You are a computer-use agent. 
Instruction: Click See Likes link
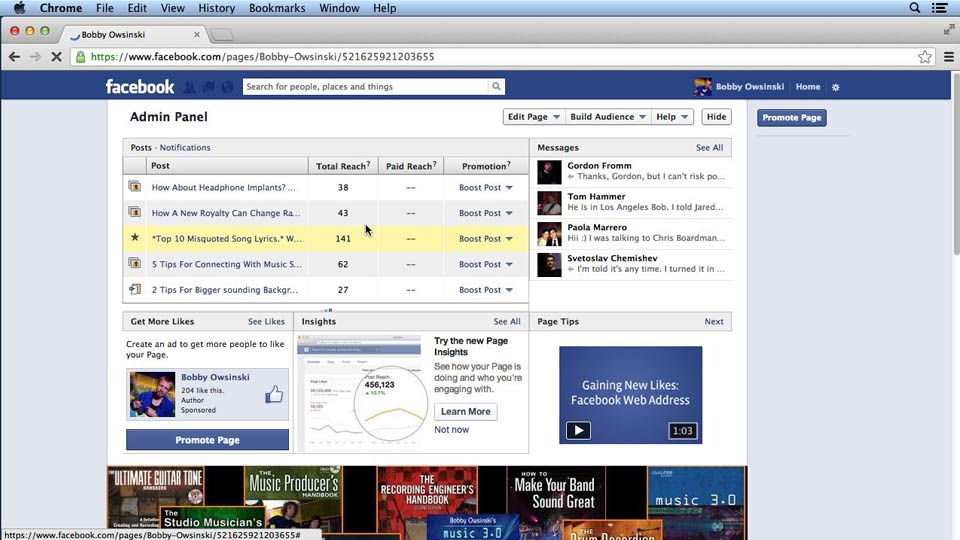click(266, 321)
